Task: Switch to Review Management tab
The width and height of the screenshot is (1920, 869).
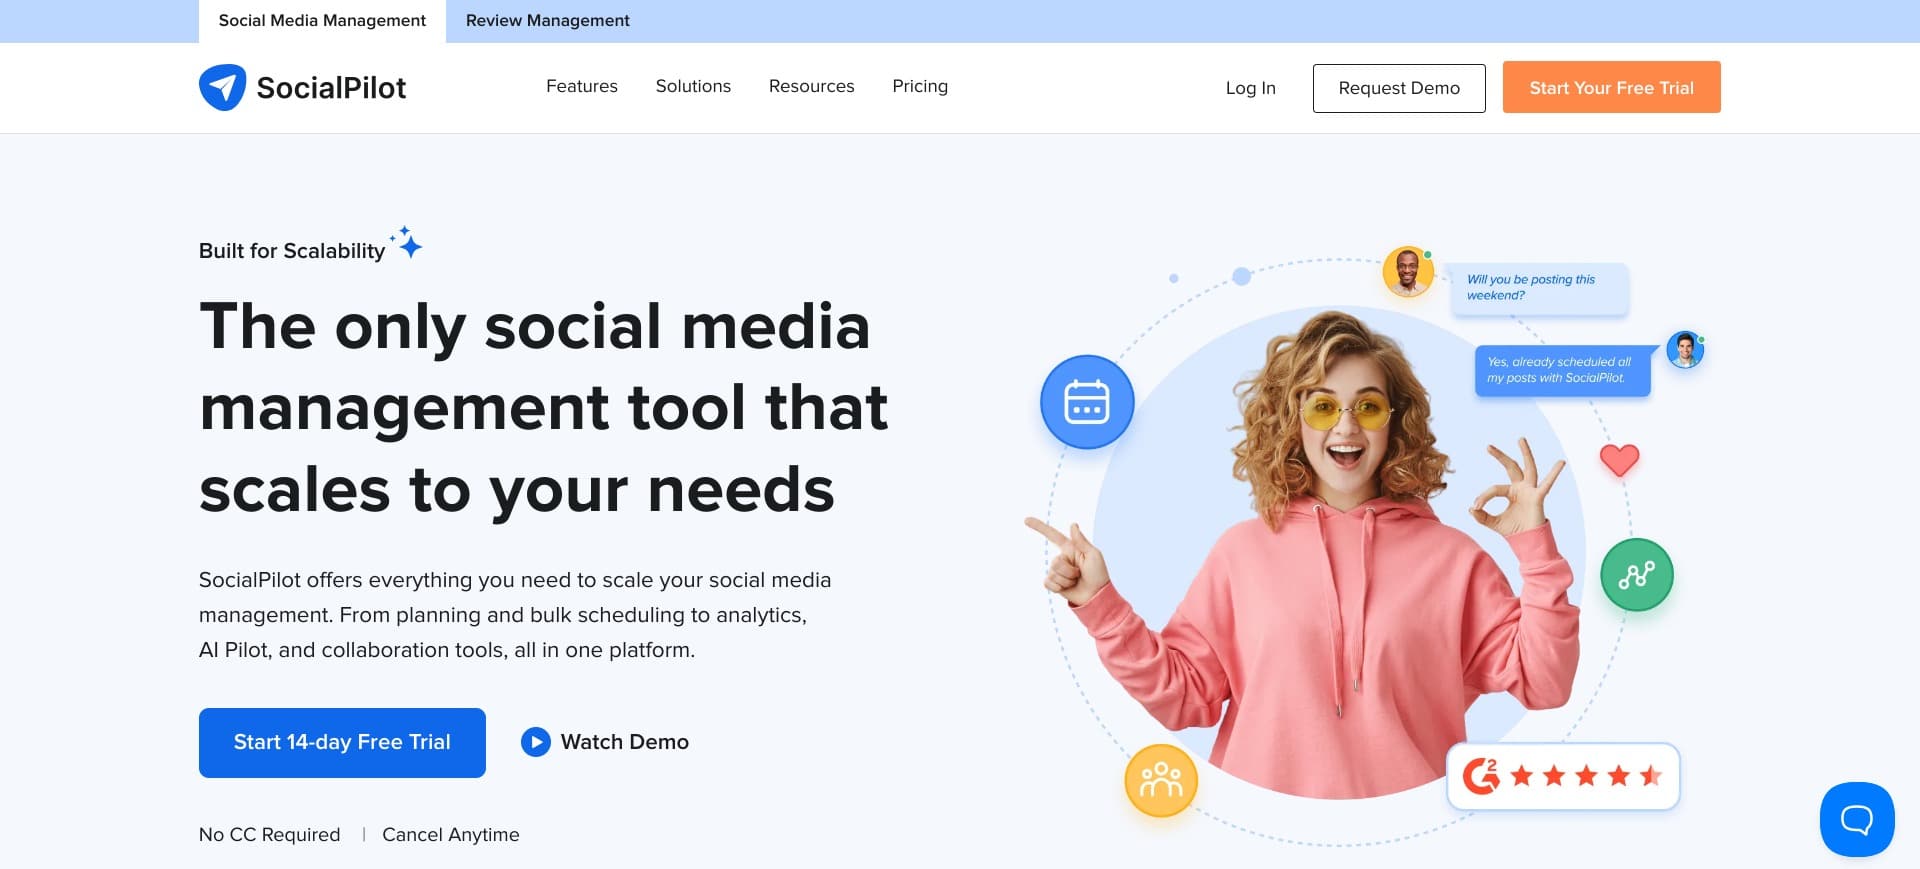Action: click(547, 21)
